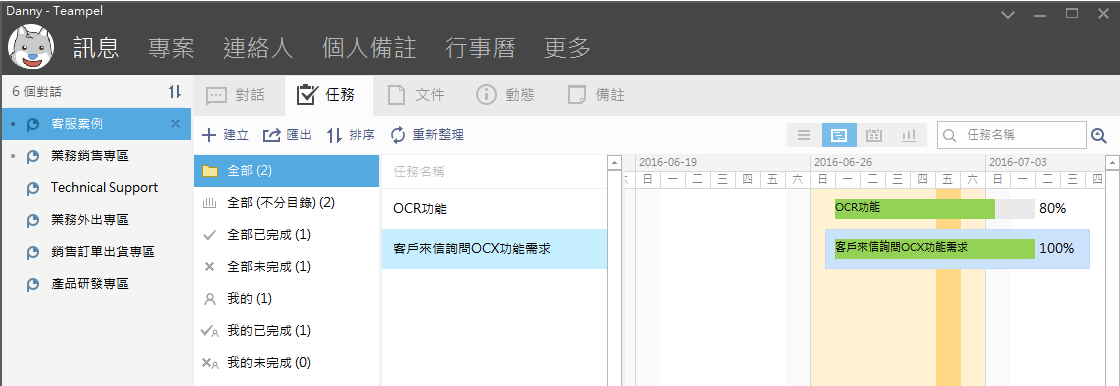Filter by 我的已完成 (1)
1120x386 pixels.
pos(286,331)
